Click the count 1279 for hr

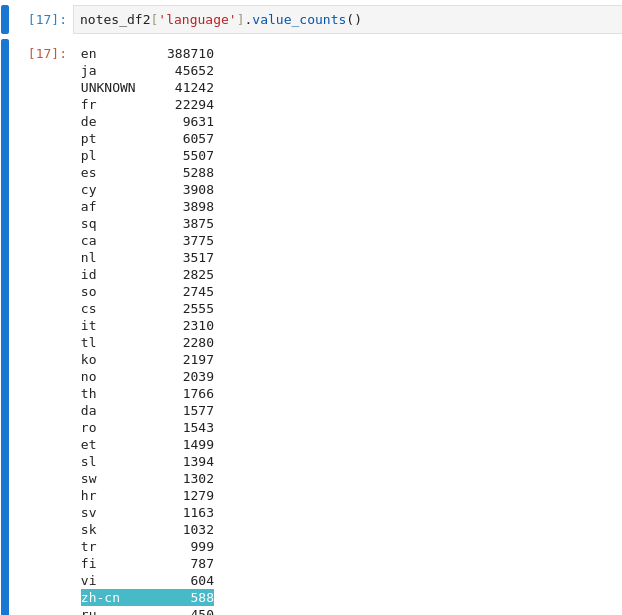198,496
